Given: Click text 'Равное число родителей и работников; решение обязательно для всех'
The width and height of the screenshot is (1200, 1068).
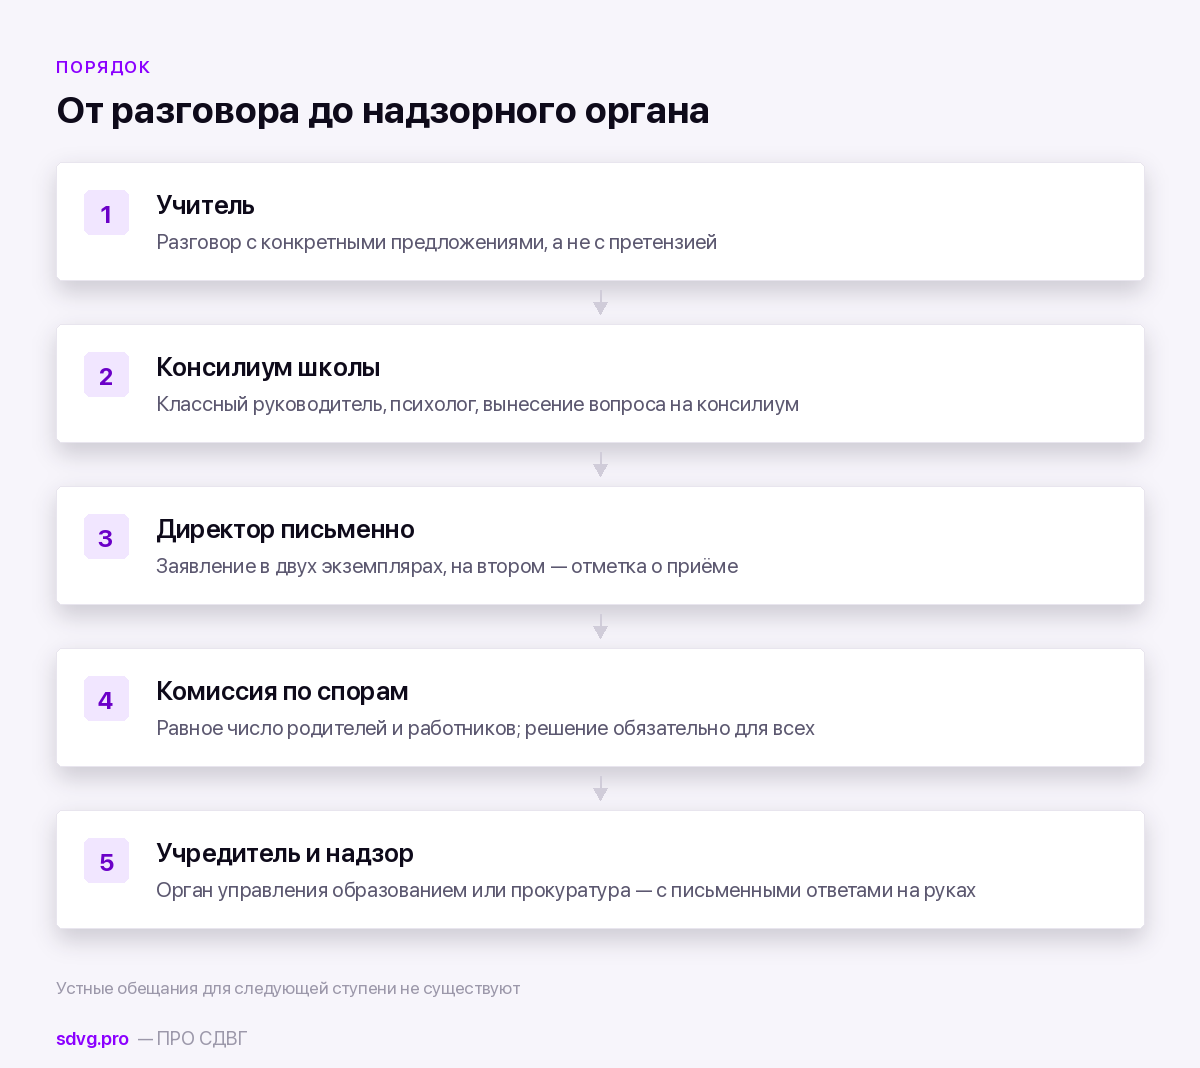Looking at the screenshot, I should coord(485,728).
